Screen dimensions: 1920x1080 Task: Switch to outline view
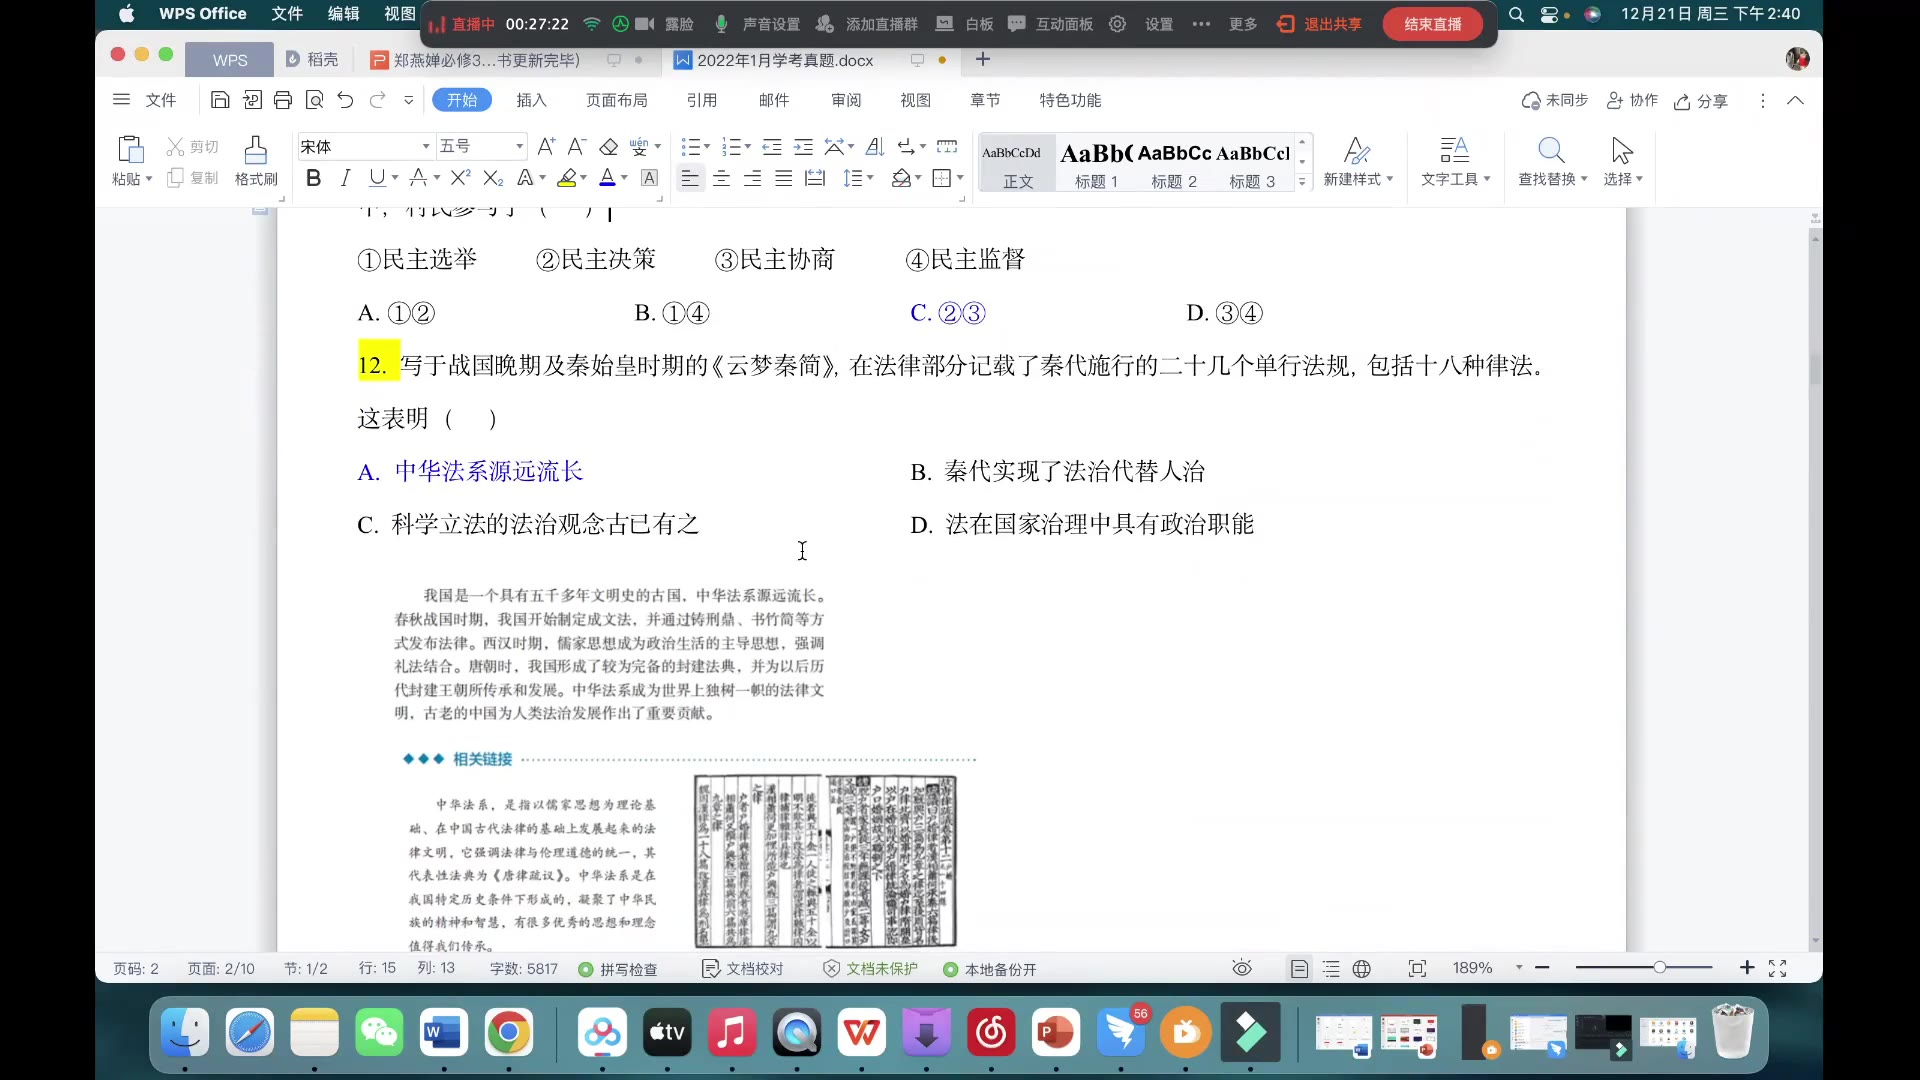pyautogui.click(x=1331, y=968)
